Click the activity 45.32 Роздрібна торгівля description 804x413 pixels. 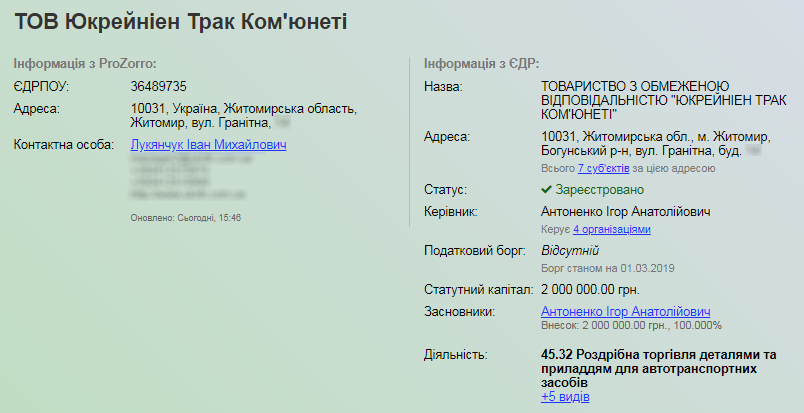pos(658,368)
